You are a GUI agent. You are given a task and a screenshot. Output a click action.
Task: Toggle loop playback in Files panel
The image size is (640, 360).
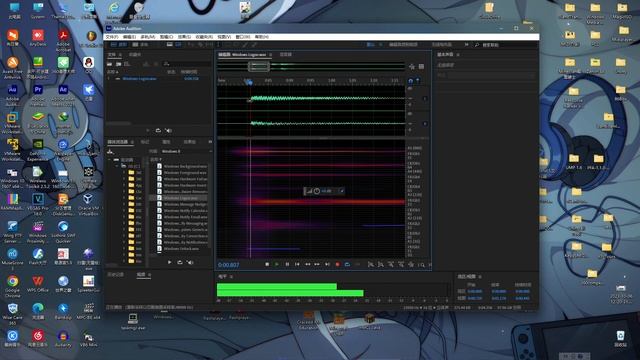[x=158, y=131]
